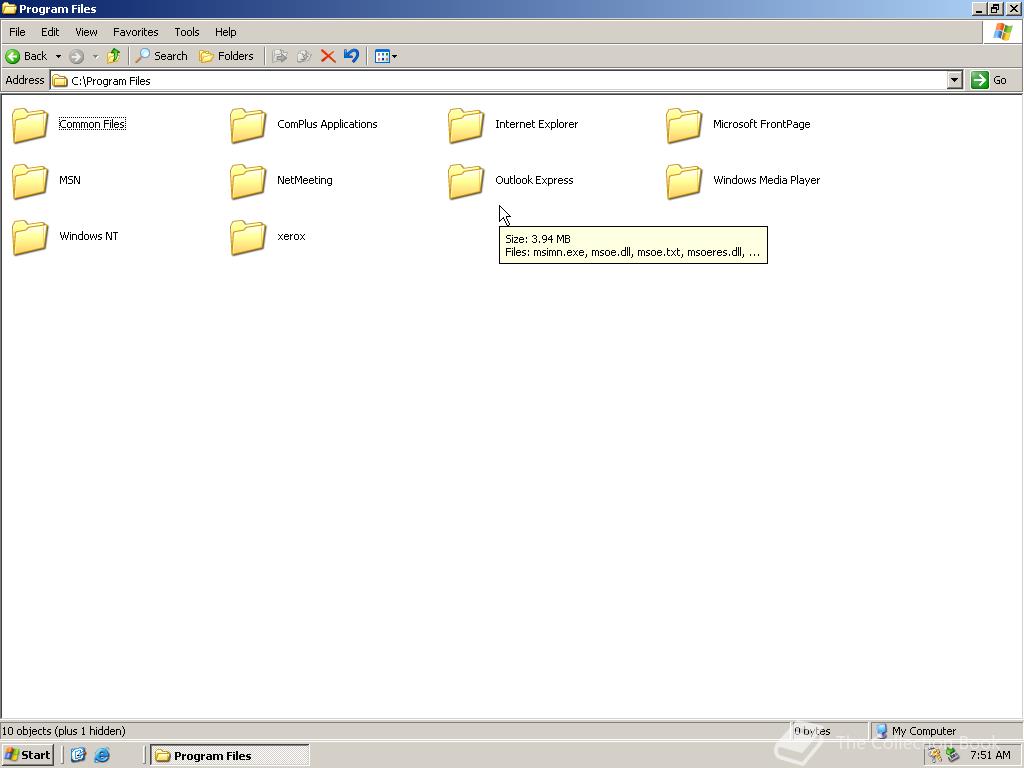Screen dimensions: 1024x768
Task: Launch Internet Explorer from quick launch
Action: coord(102,755)
